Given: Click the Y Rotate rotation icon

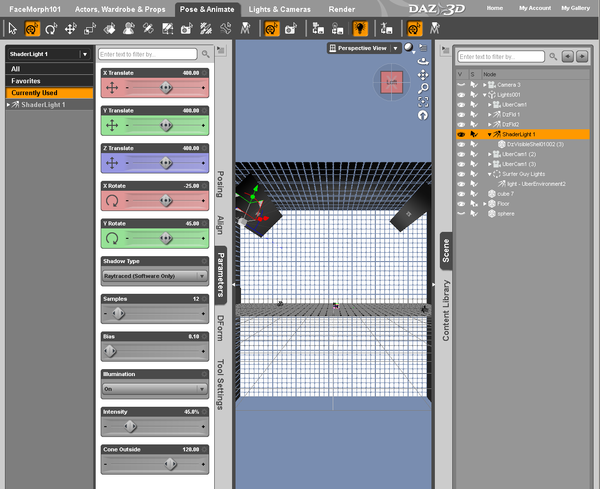Looking at the screenshot, I should 112,238.
